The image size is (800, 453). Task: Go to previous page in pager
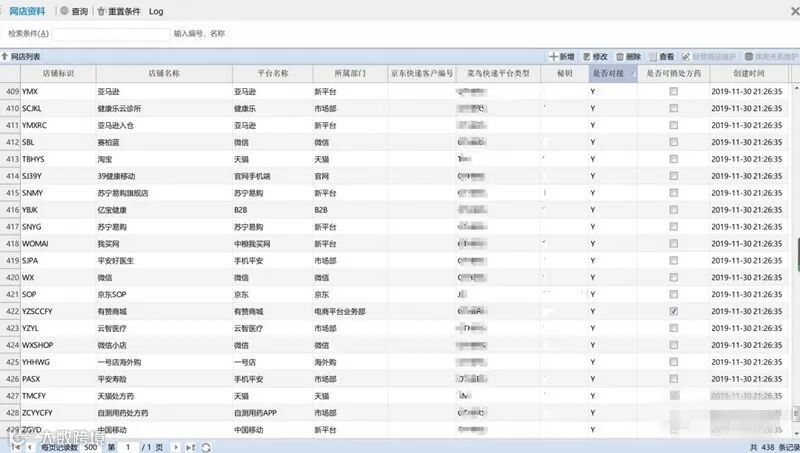[x=30, y=447]
